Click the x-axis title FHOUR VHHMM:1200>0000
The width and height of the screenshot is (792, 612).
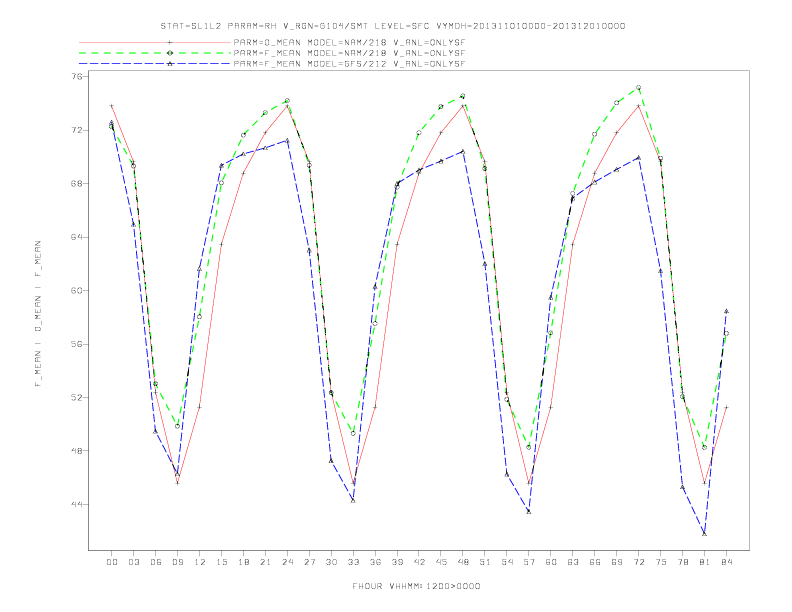[416, 586]
